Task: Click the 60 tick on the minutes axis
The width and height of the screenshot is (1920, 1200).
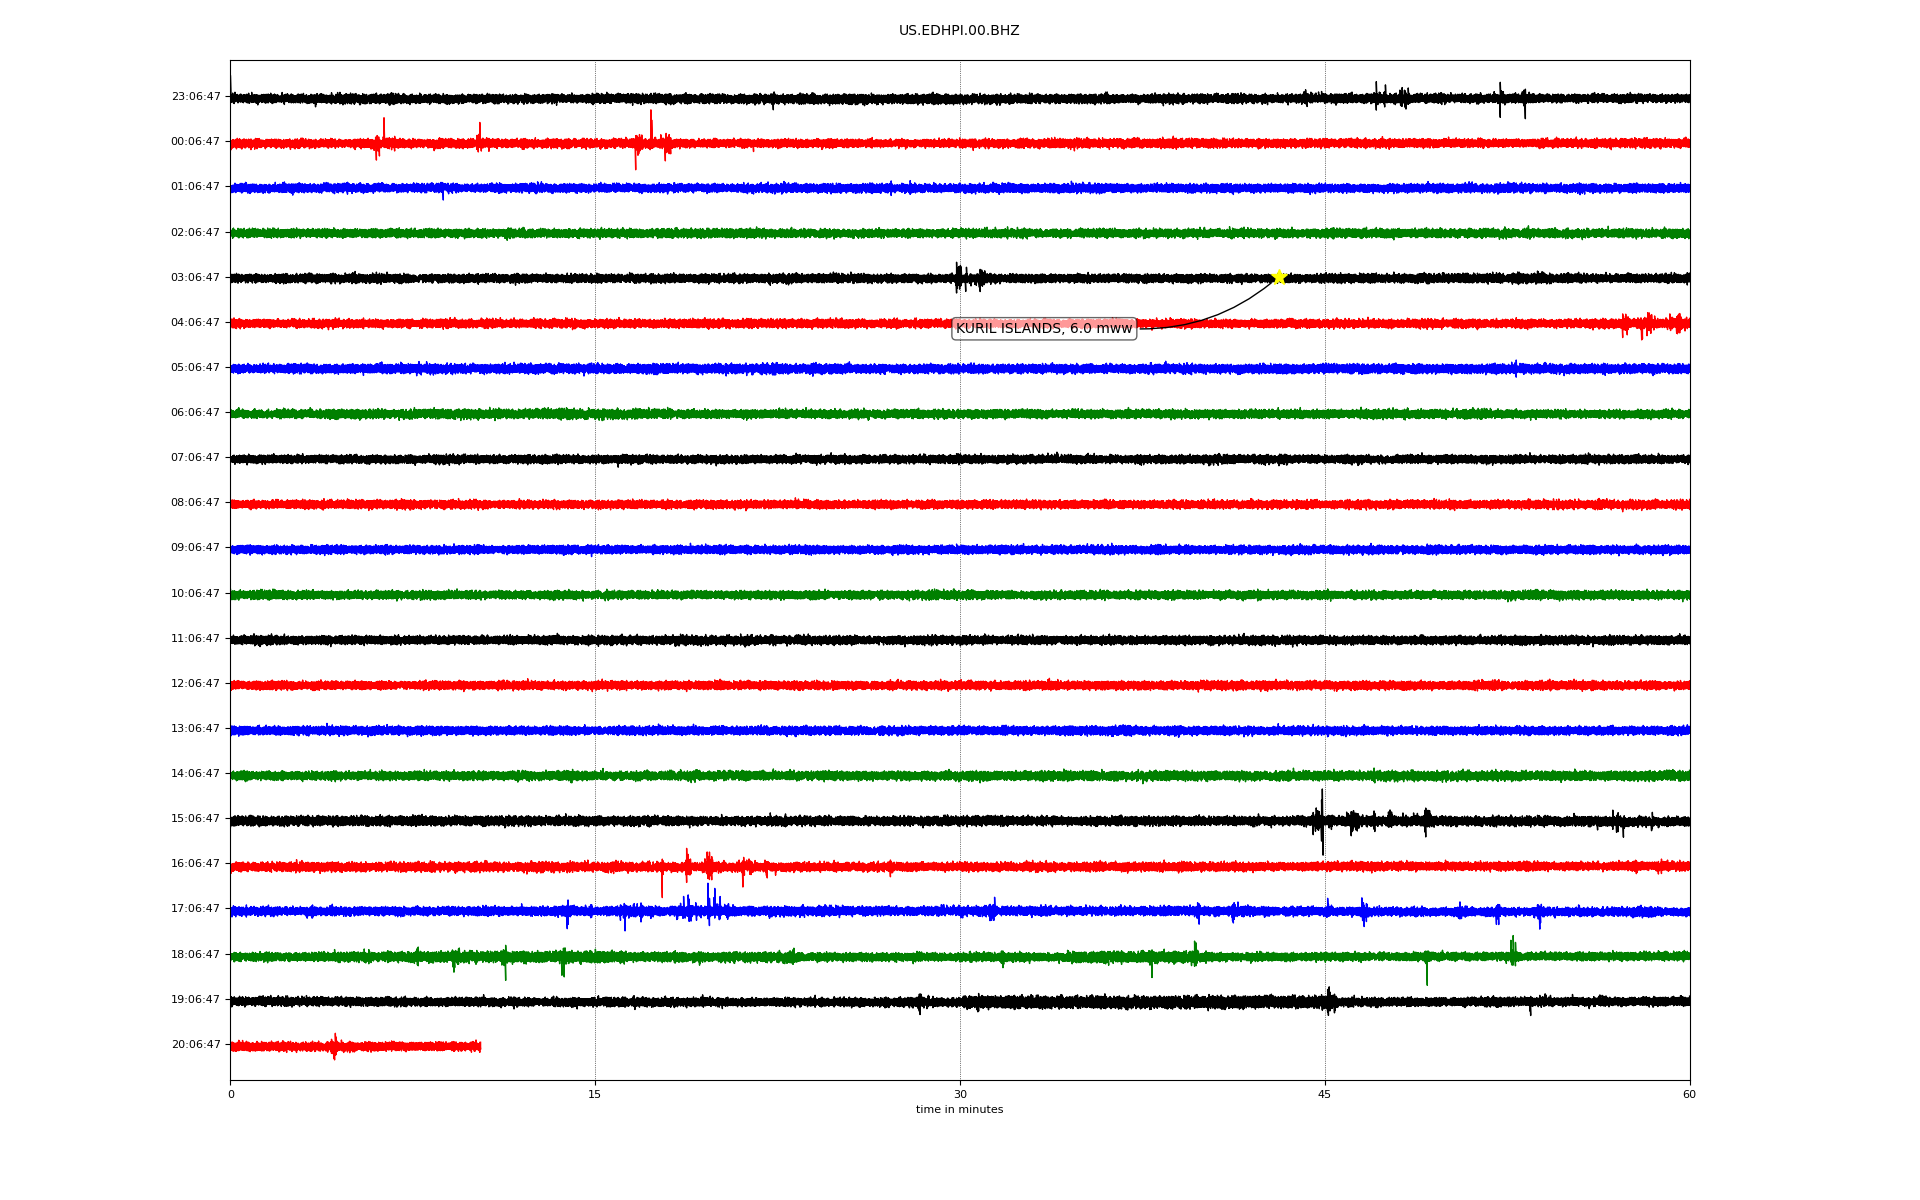Action: tap(1689, 1094)
